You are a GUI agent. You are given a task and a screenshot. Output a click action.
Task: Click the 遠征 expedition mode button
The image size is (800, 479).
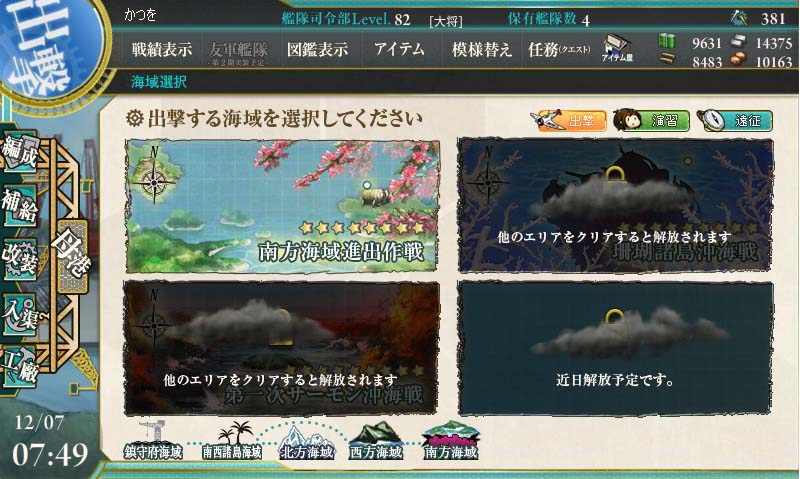pos(735,121)
